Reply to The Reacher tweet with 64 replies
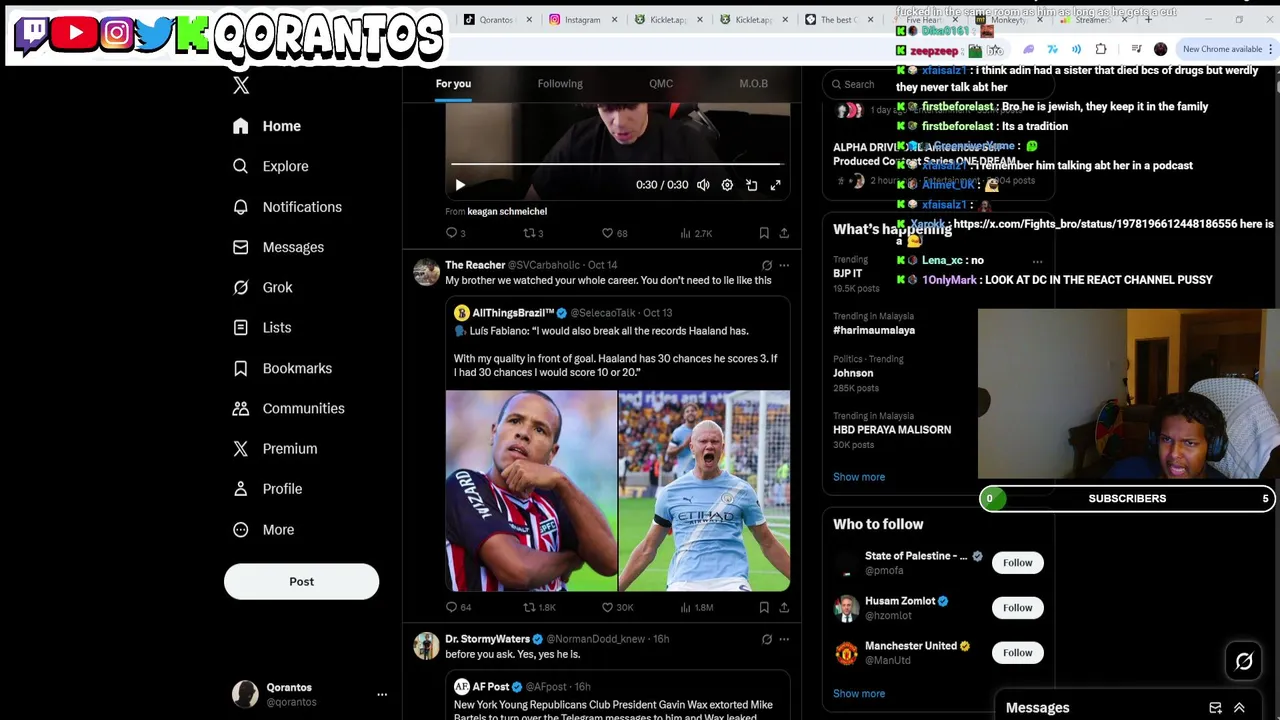The image size is (1280, 720). (x=458, y=607)
